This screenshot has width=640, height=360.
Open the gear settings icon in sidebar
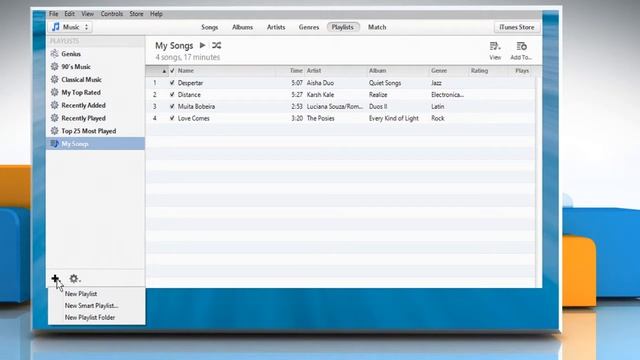coord(74,279)
